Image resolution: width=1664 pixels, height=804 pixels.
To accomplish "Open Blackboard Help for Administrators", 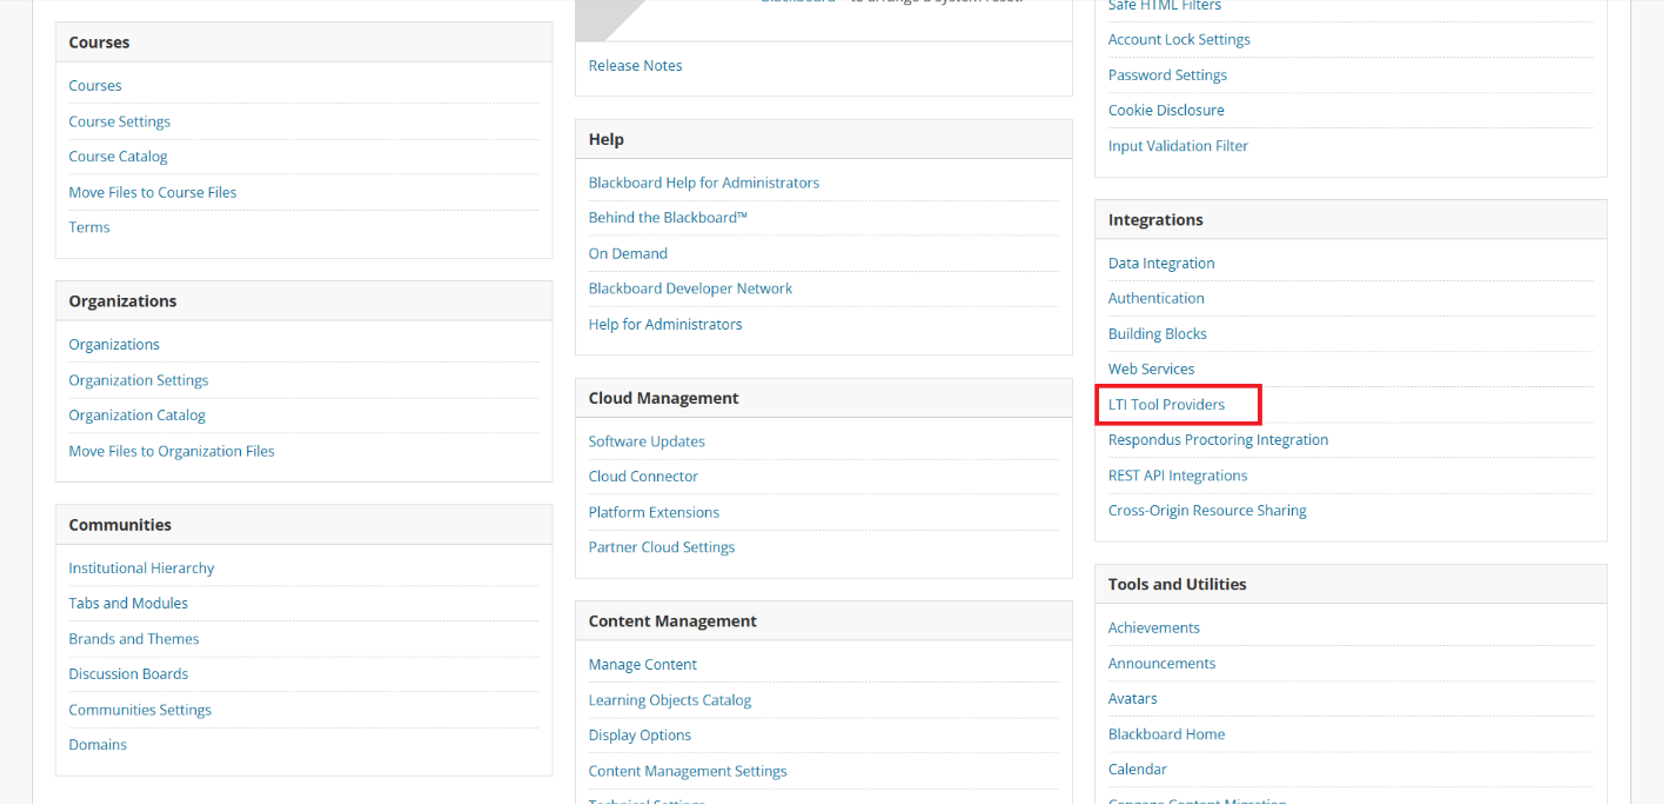I will pos(703,182).
